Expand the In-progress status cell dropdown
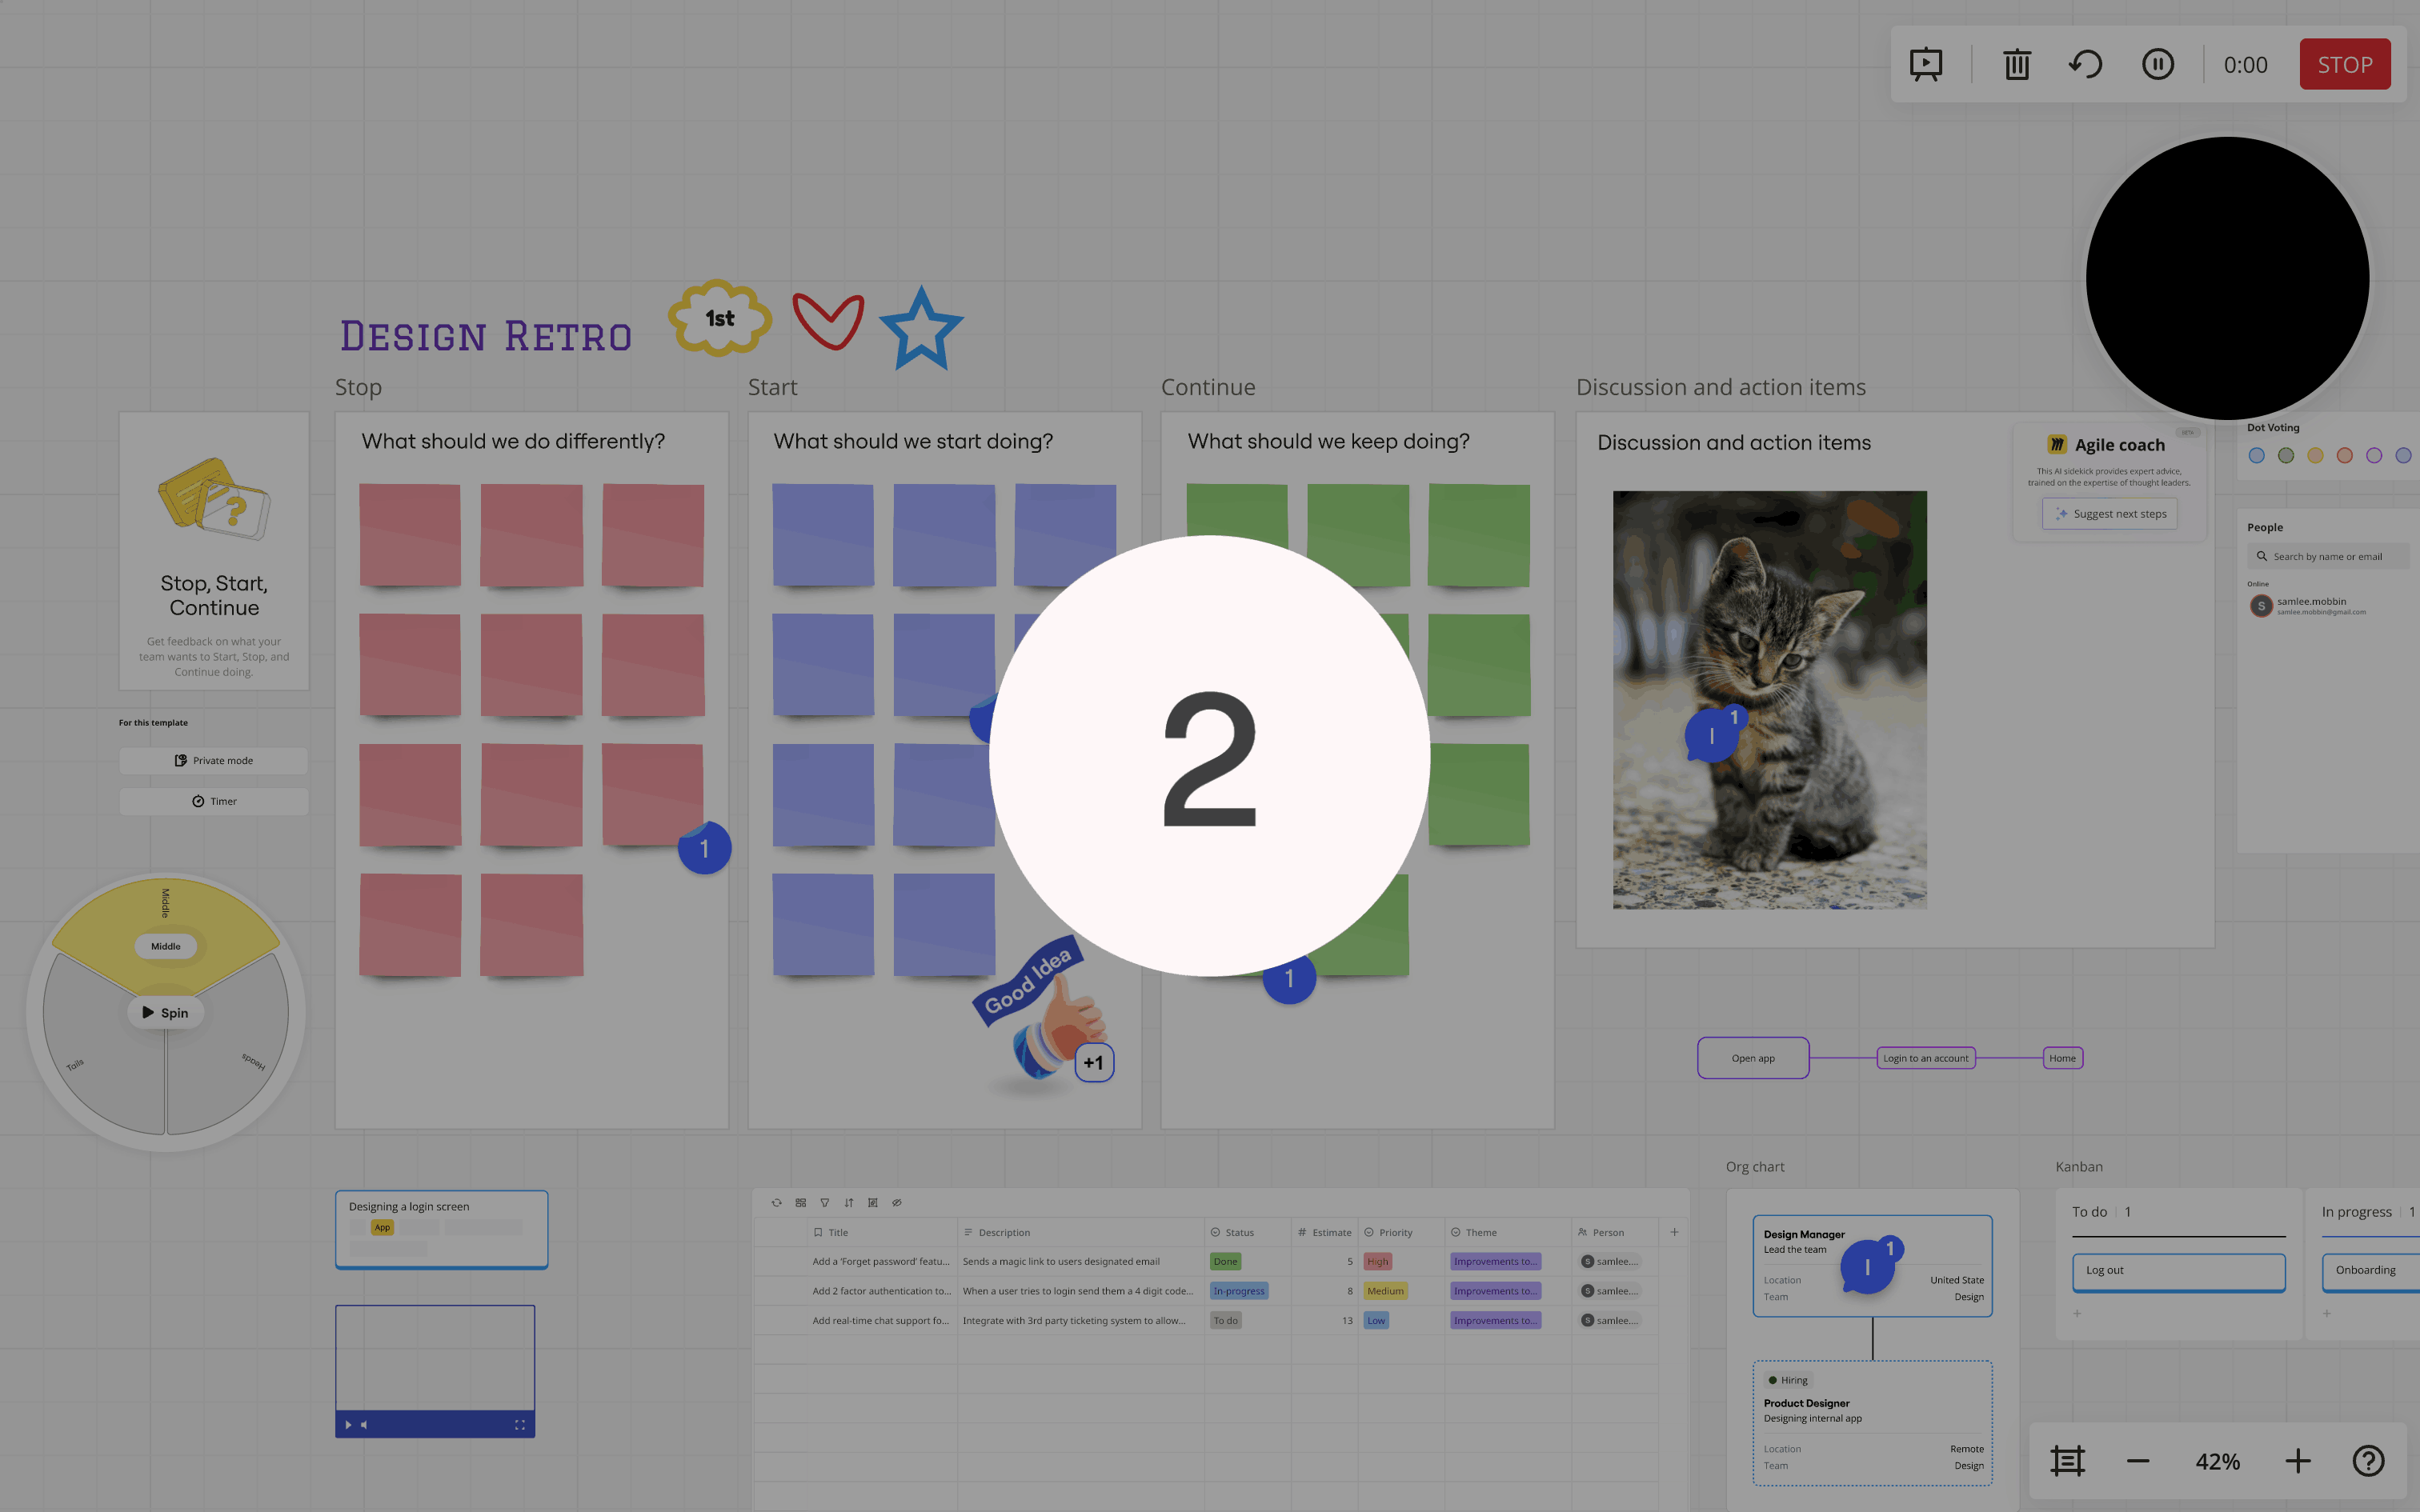Viewport: 2420px width, 1512px height. [x=1239, y=1291]
